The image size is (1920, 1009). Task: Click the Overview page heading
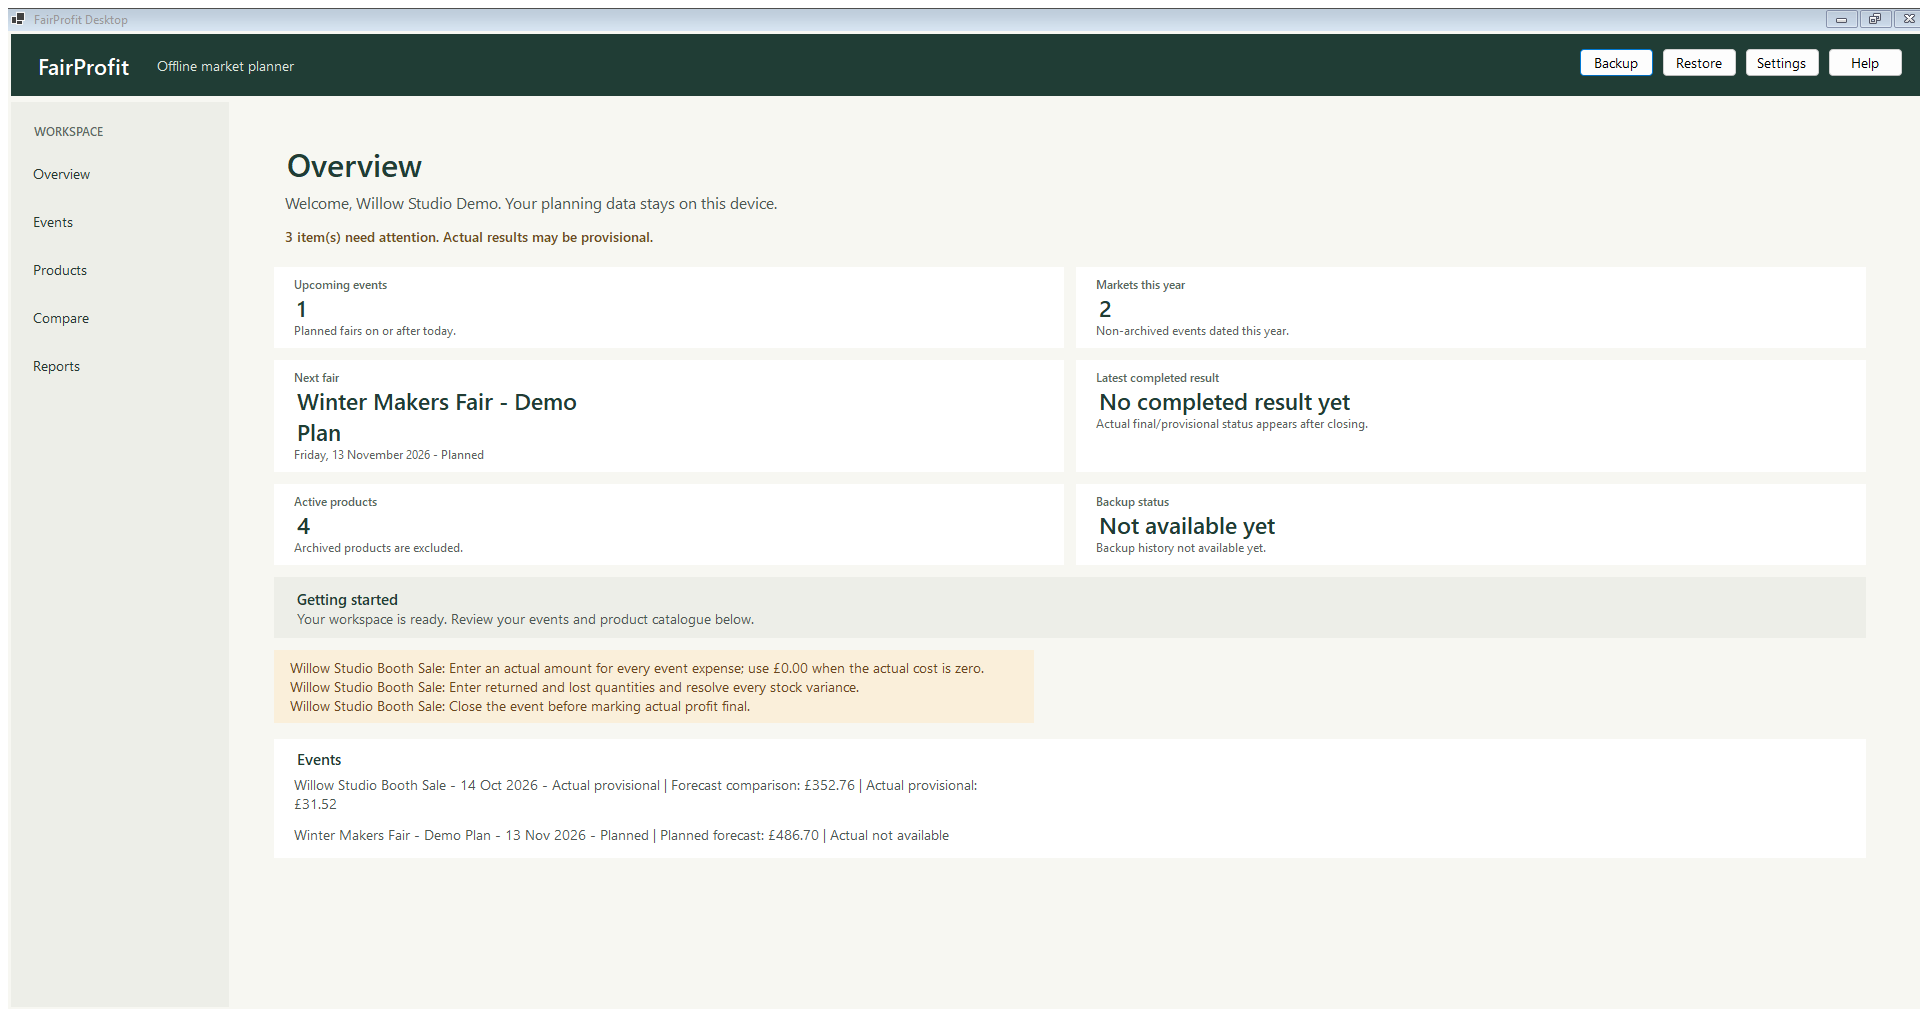click(354, 166)
